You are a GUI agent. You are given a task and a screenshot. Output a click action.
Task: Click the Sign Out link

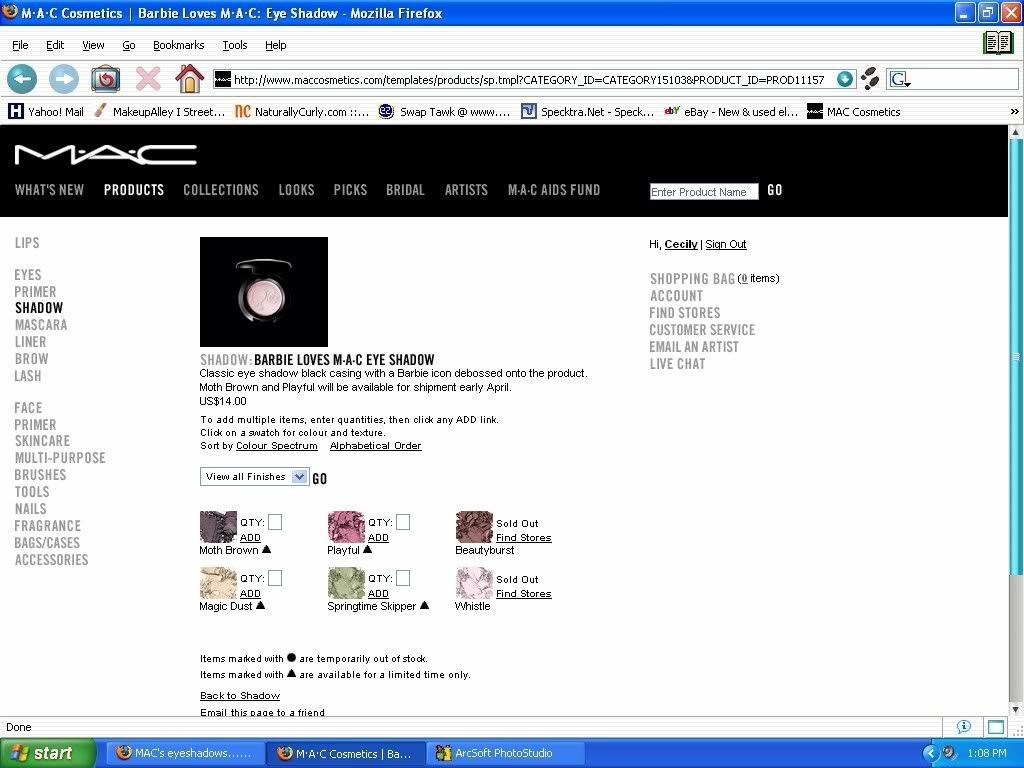(x=726, y=244)
